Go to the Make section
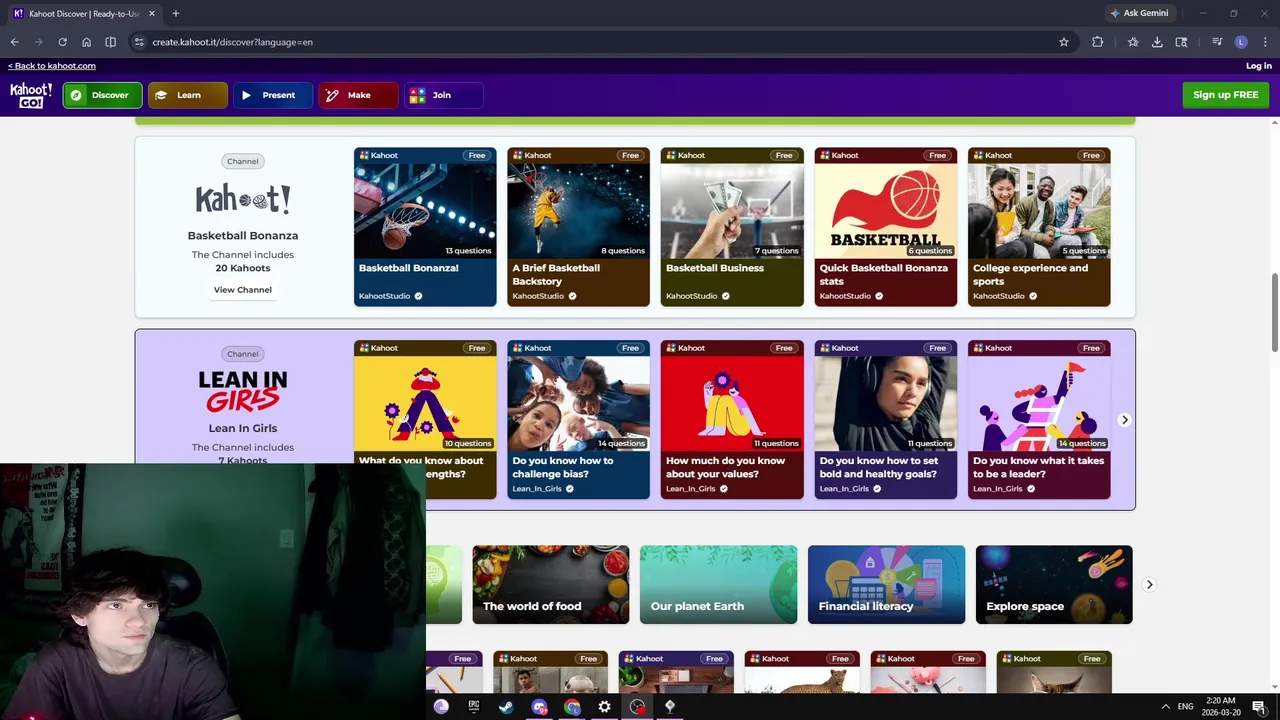This screenshot has height=720, width=1280. click(x=358, y=95)
